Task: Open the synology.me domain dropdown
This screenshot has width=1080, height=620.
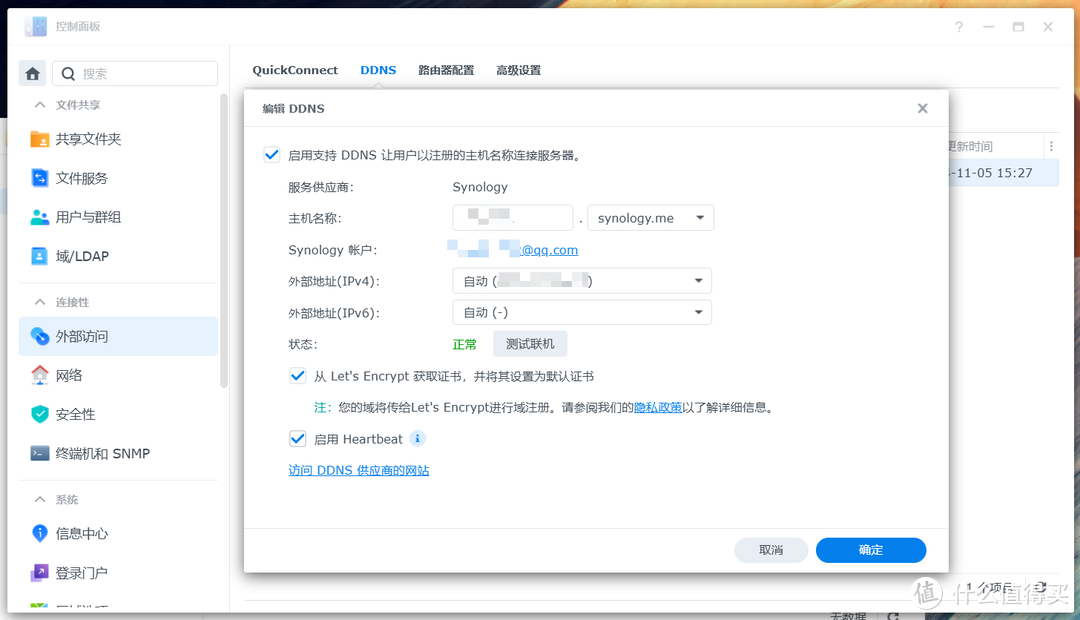Action: pos(651,217)
